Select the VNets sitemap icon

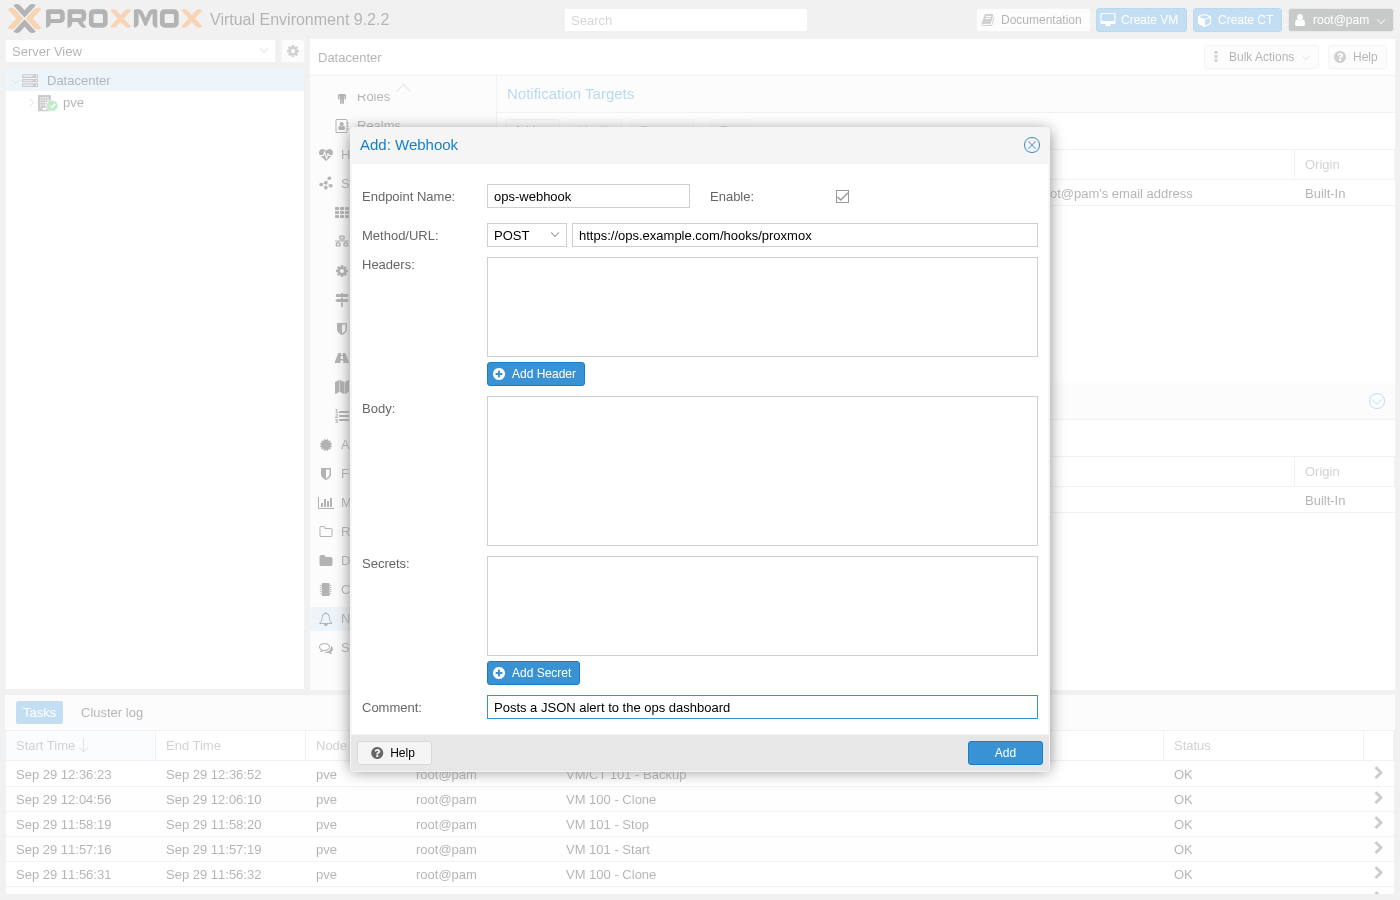point(342,242)
